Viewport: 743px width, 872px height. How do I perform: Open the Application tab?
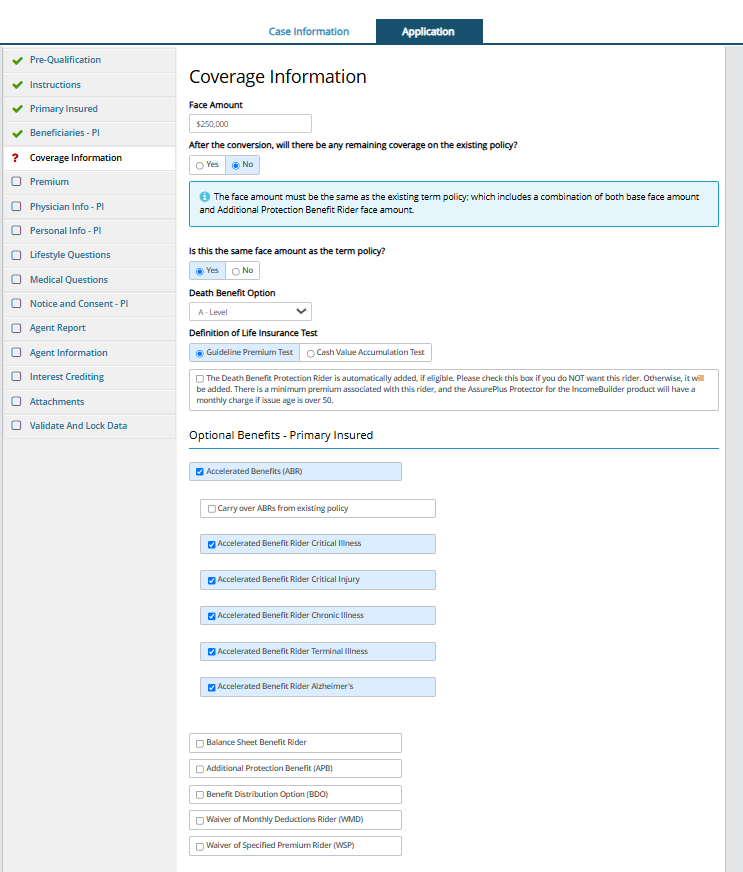click(428, 32)
